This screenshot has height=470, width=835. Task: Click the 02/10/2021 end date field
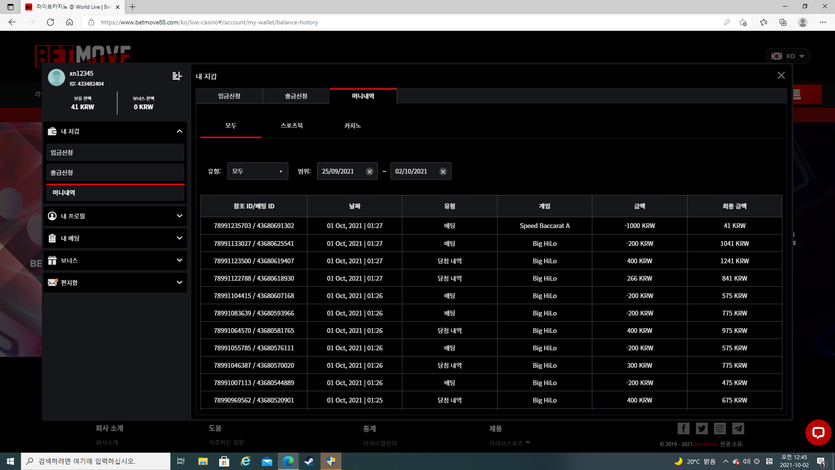[421, 171]
